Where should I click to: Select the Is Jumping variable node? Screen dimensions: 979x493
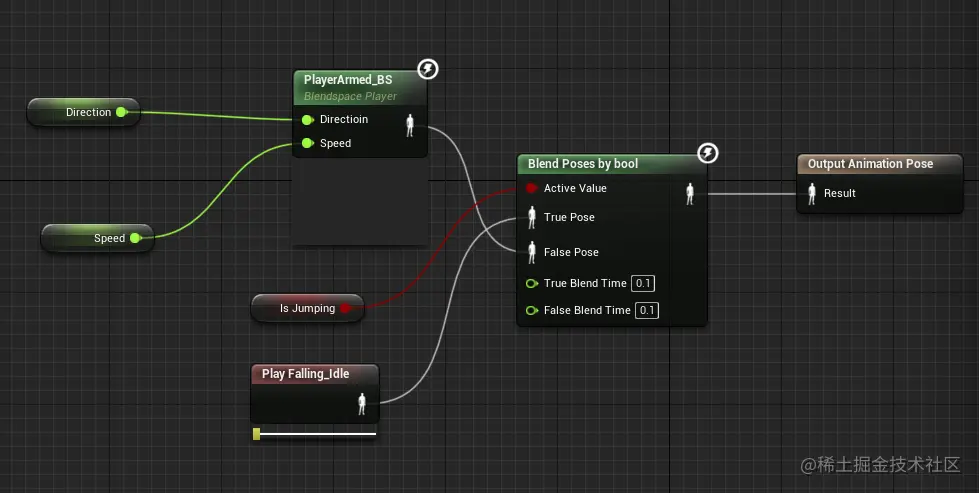[307, 308]
